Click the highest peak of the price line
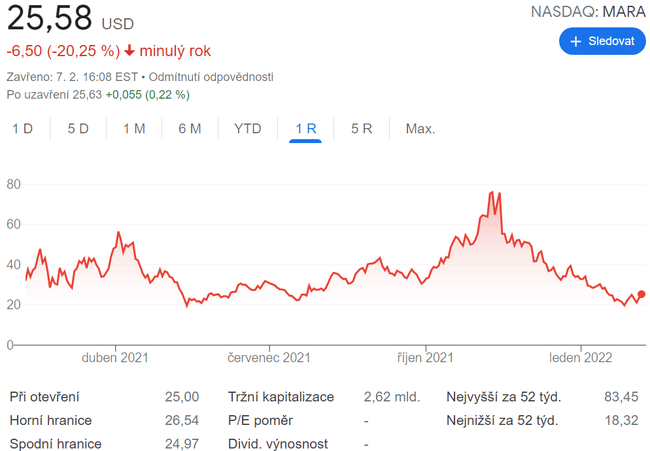 tap(491, 192)
